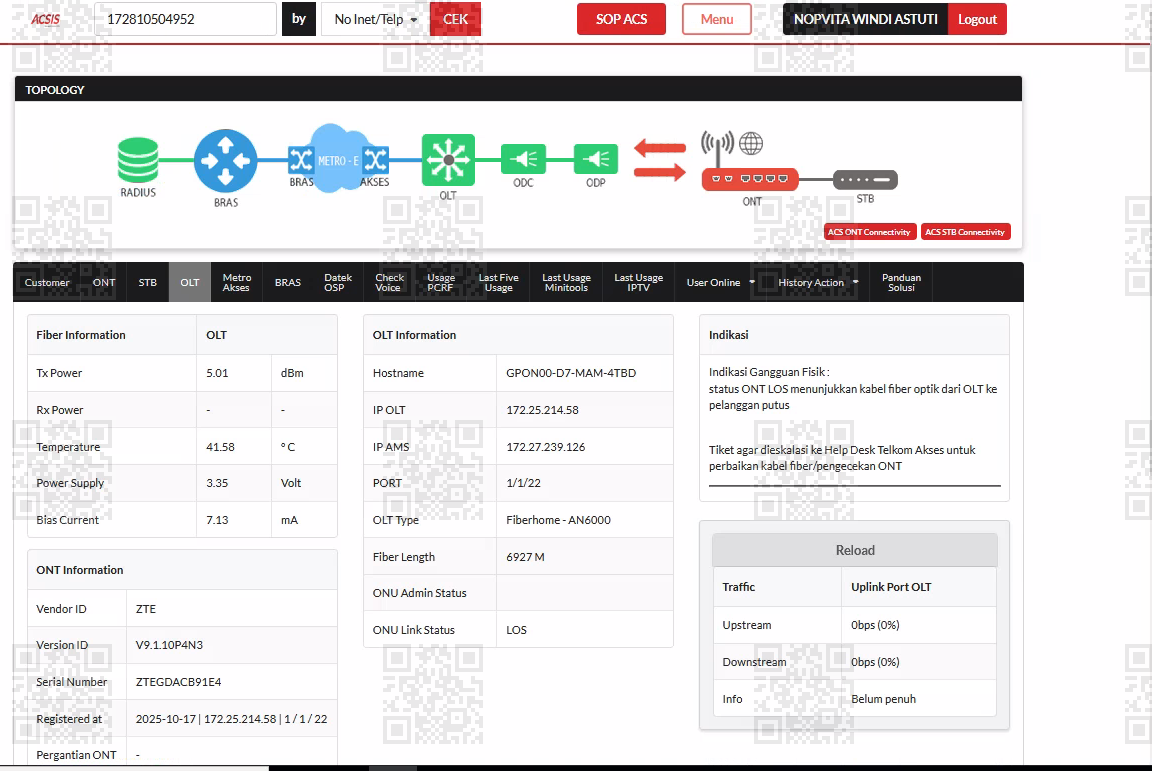Select the hostname GPON00-D7-MAM-4TBD value

(571, 373)
